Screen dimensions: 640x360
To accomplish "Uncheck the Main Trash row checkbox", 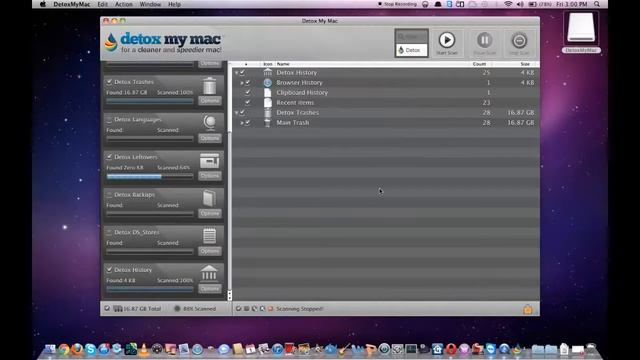I will (x=247, y=122).
